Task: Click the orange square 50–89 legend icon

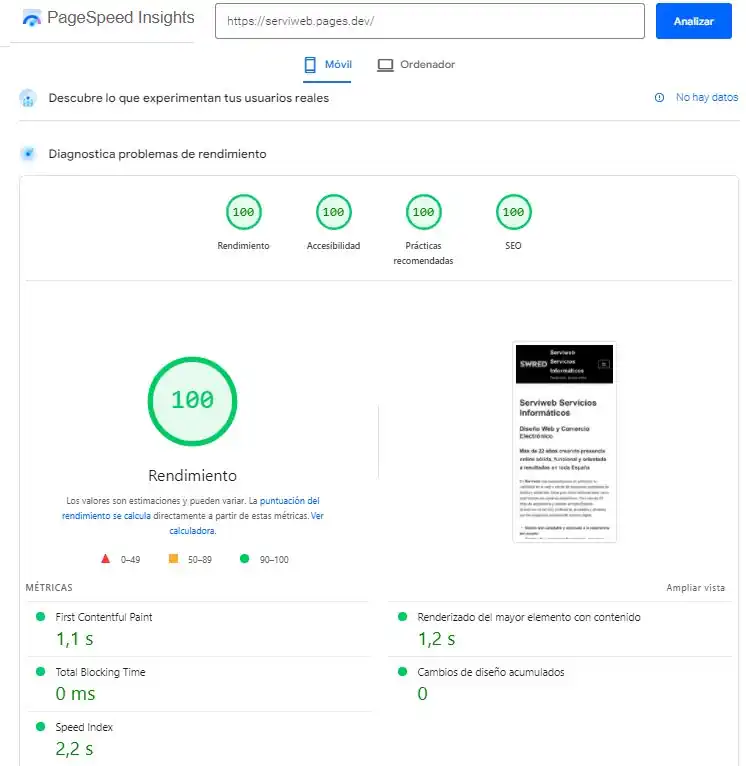Action: (x=173, y=558)
